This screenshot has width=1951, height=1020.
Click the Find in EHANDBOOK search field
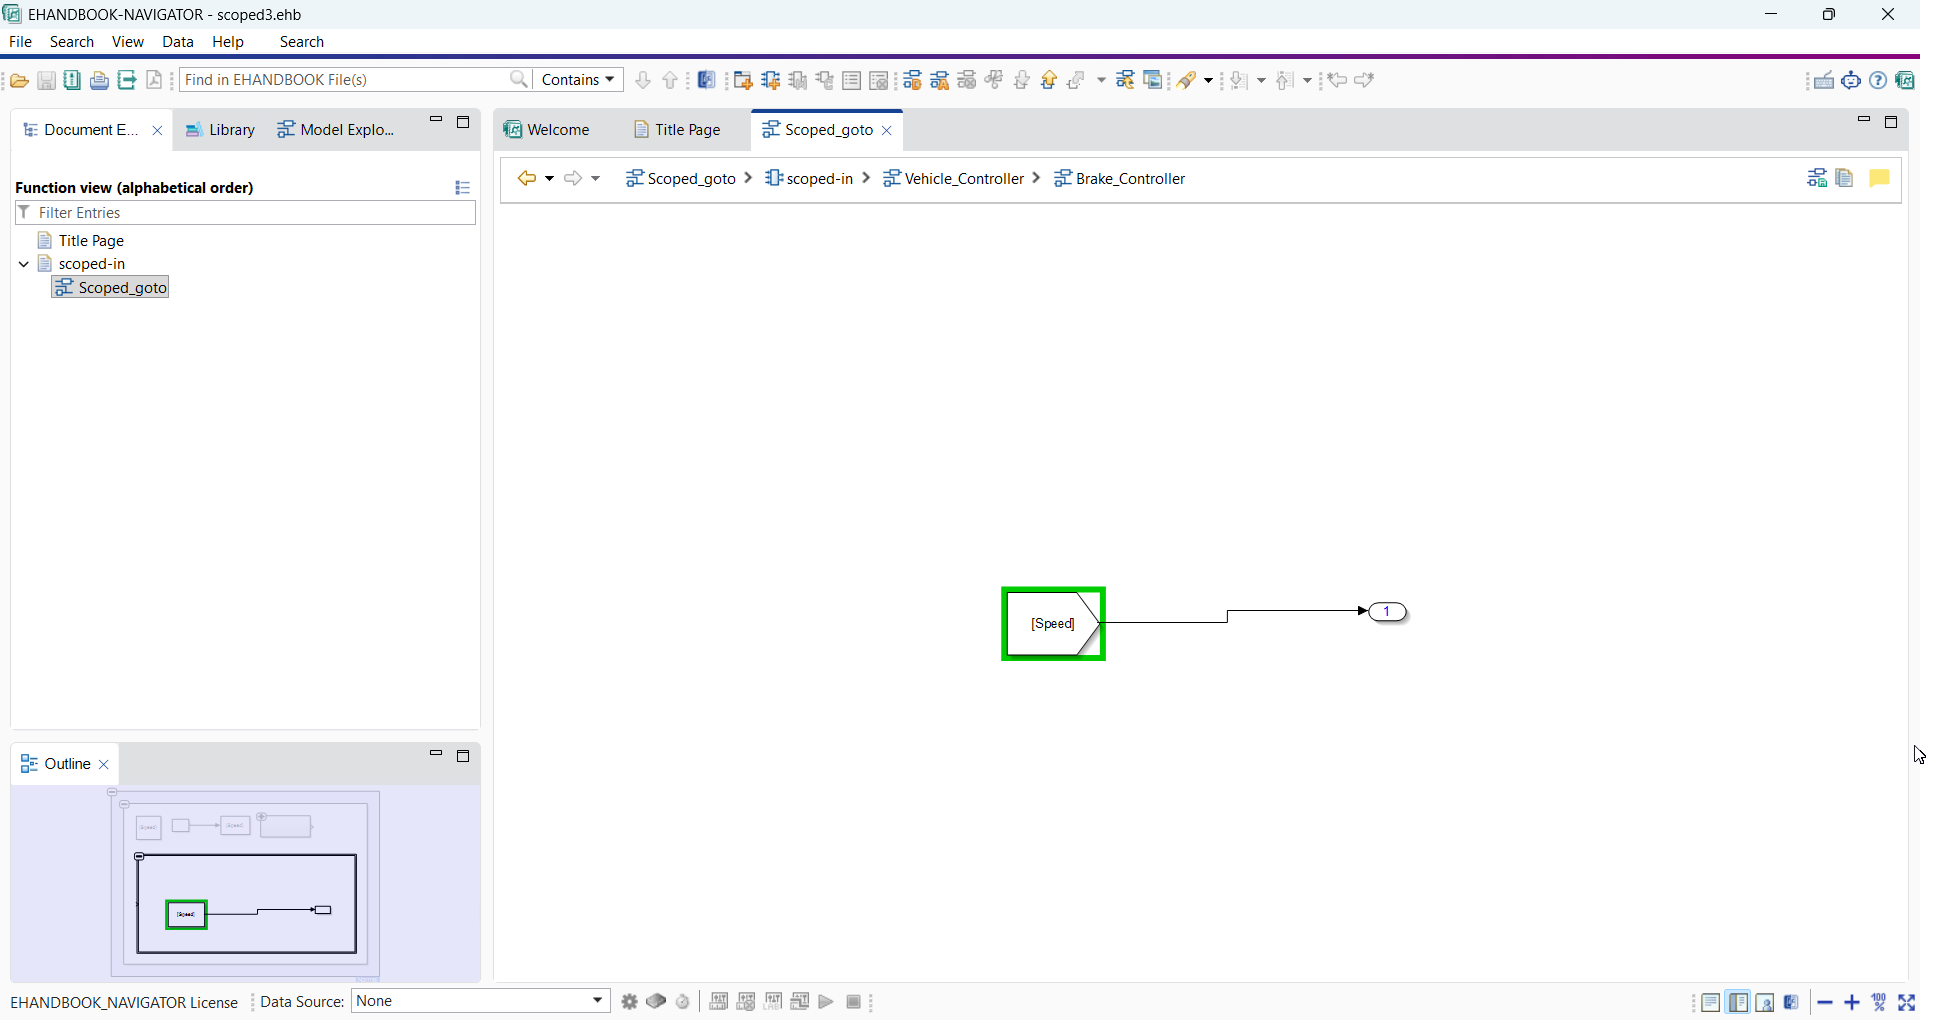[x=345, y=79]
